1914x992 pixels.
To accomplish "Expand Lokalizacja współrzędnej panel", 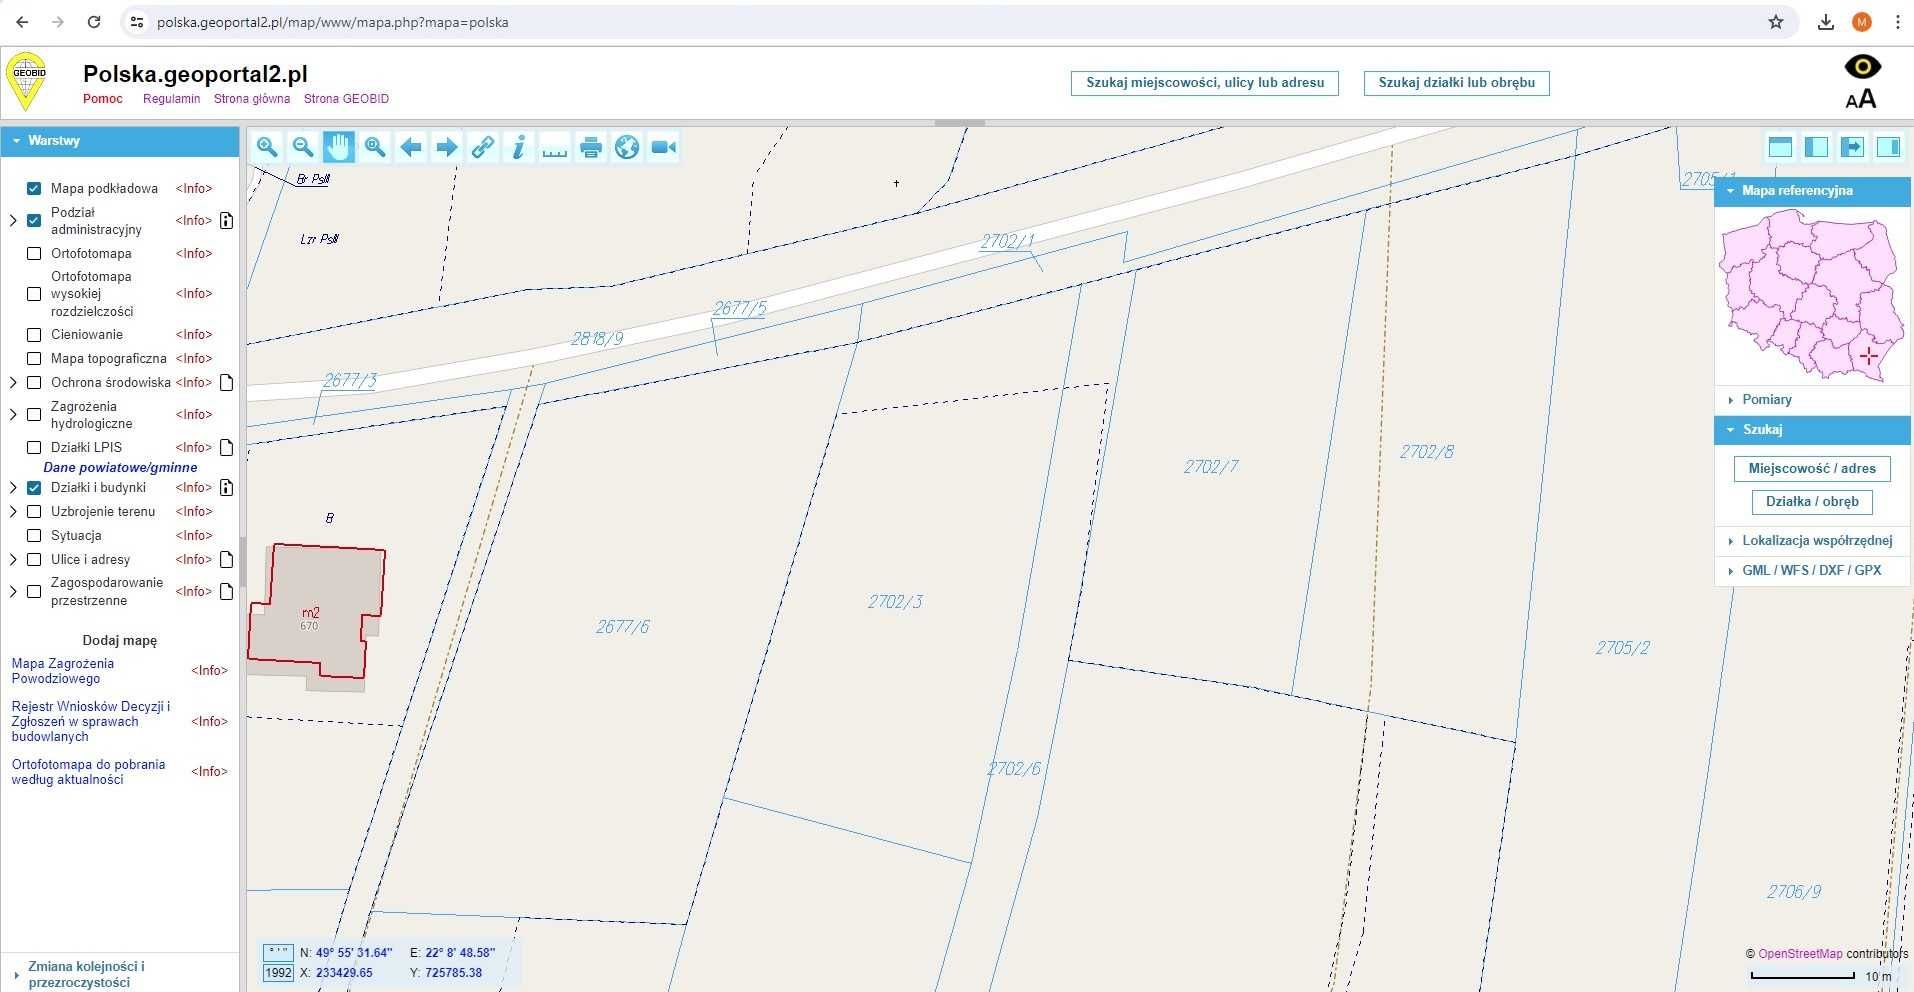I will pyautogui.click(x=1812, y=541).
